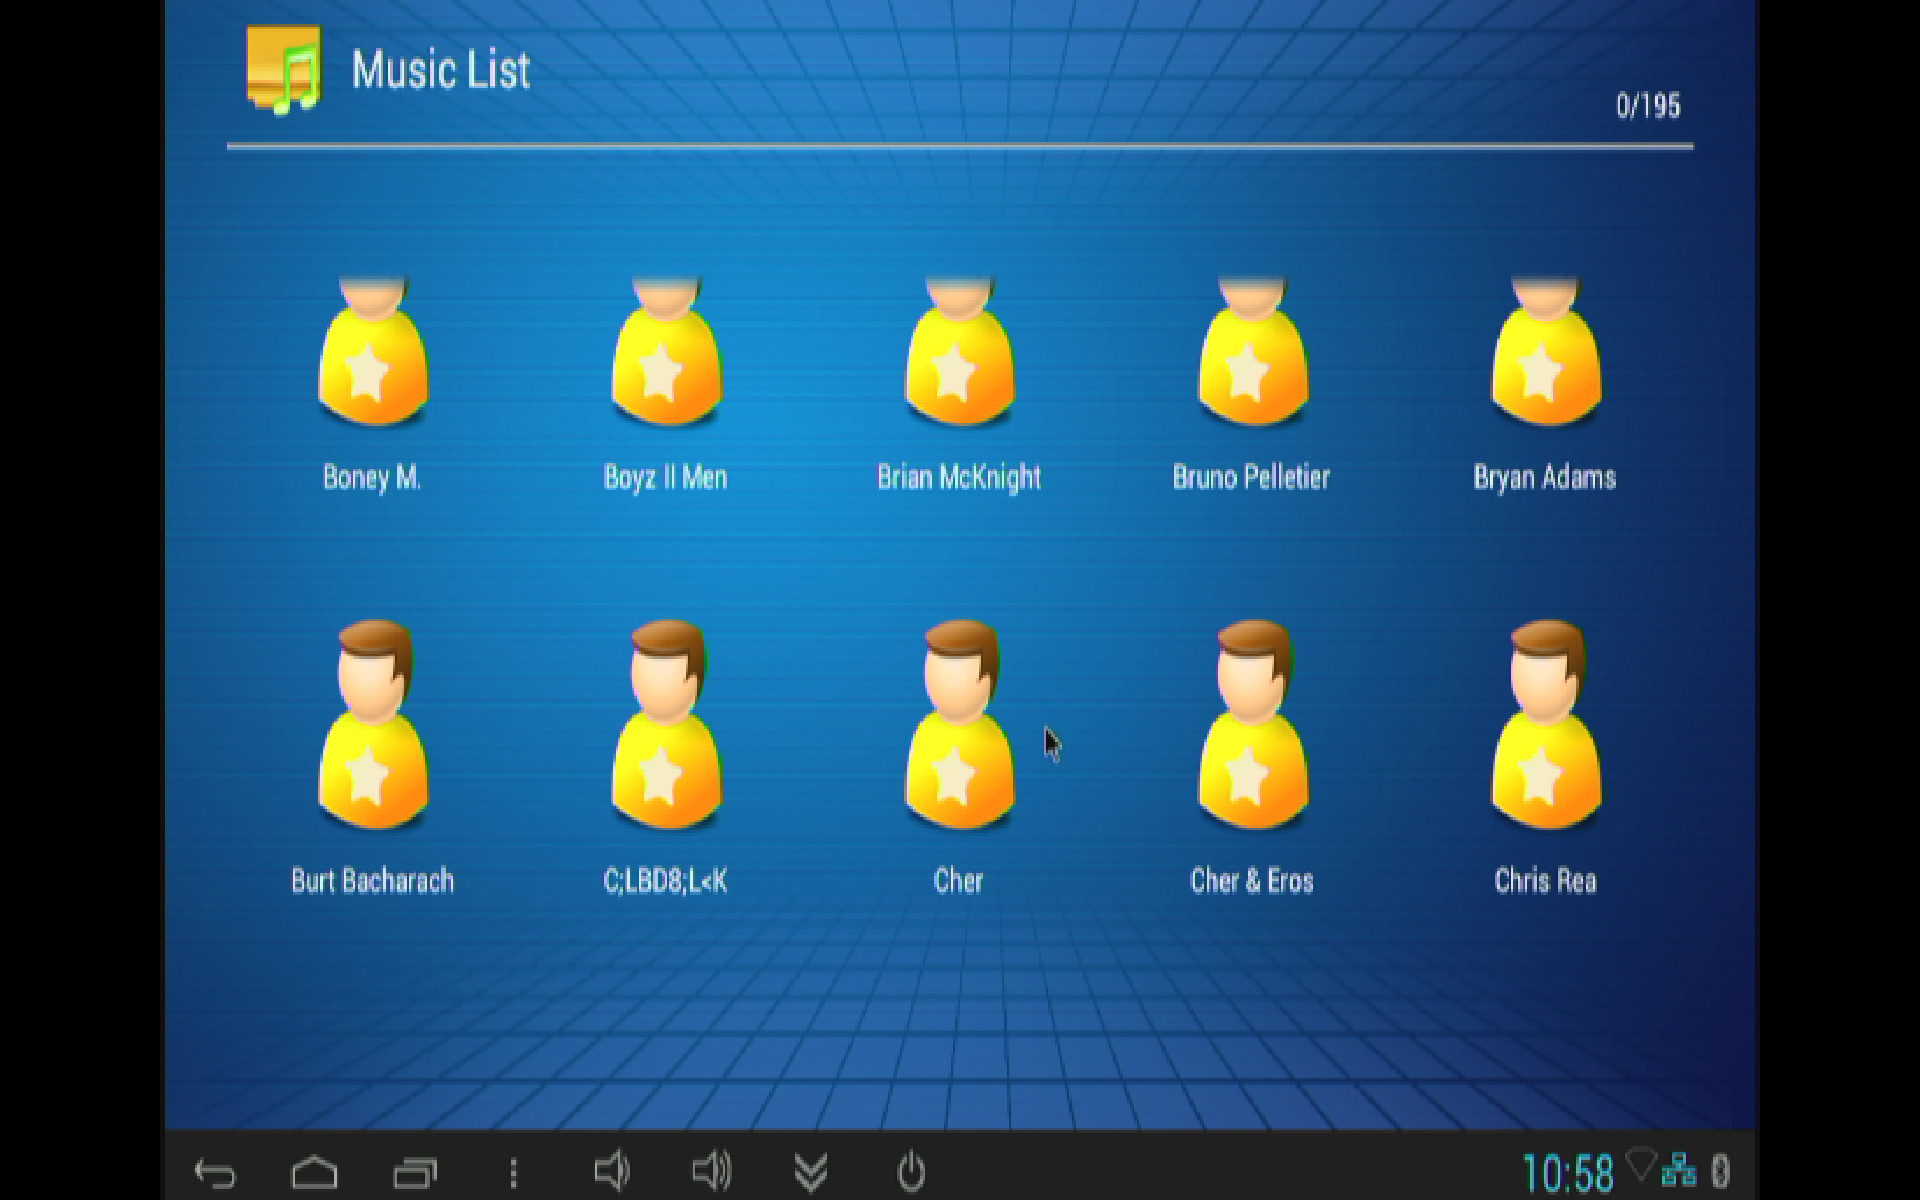Select the Cher artist icon
This screenshot has height=1200, width=1920.
[x=959, y=727]
